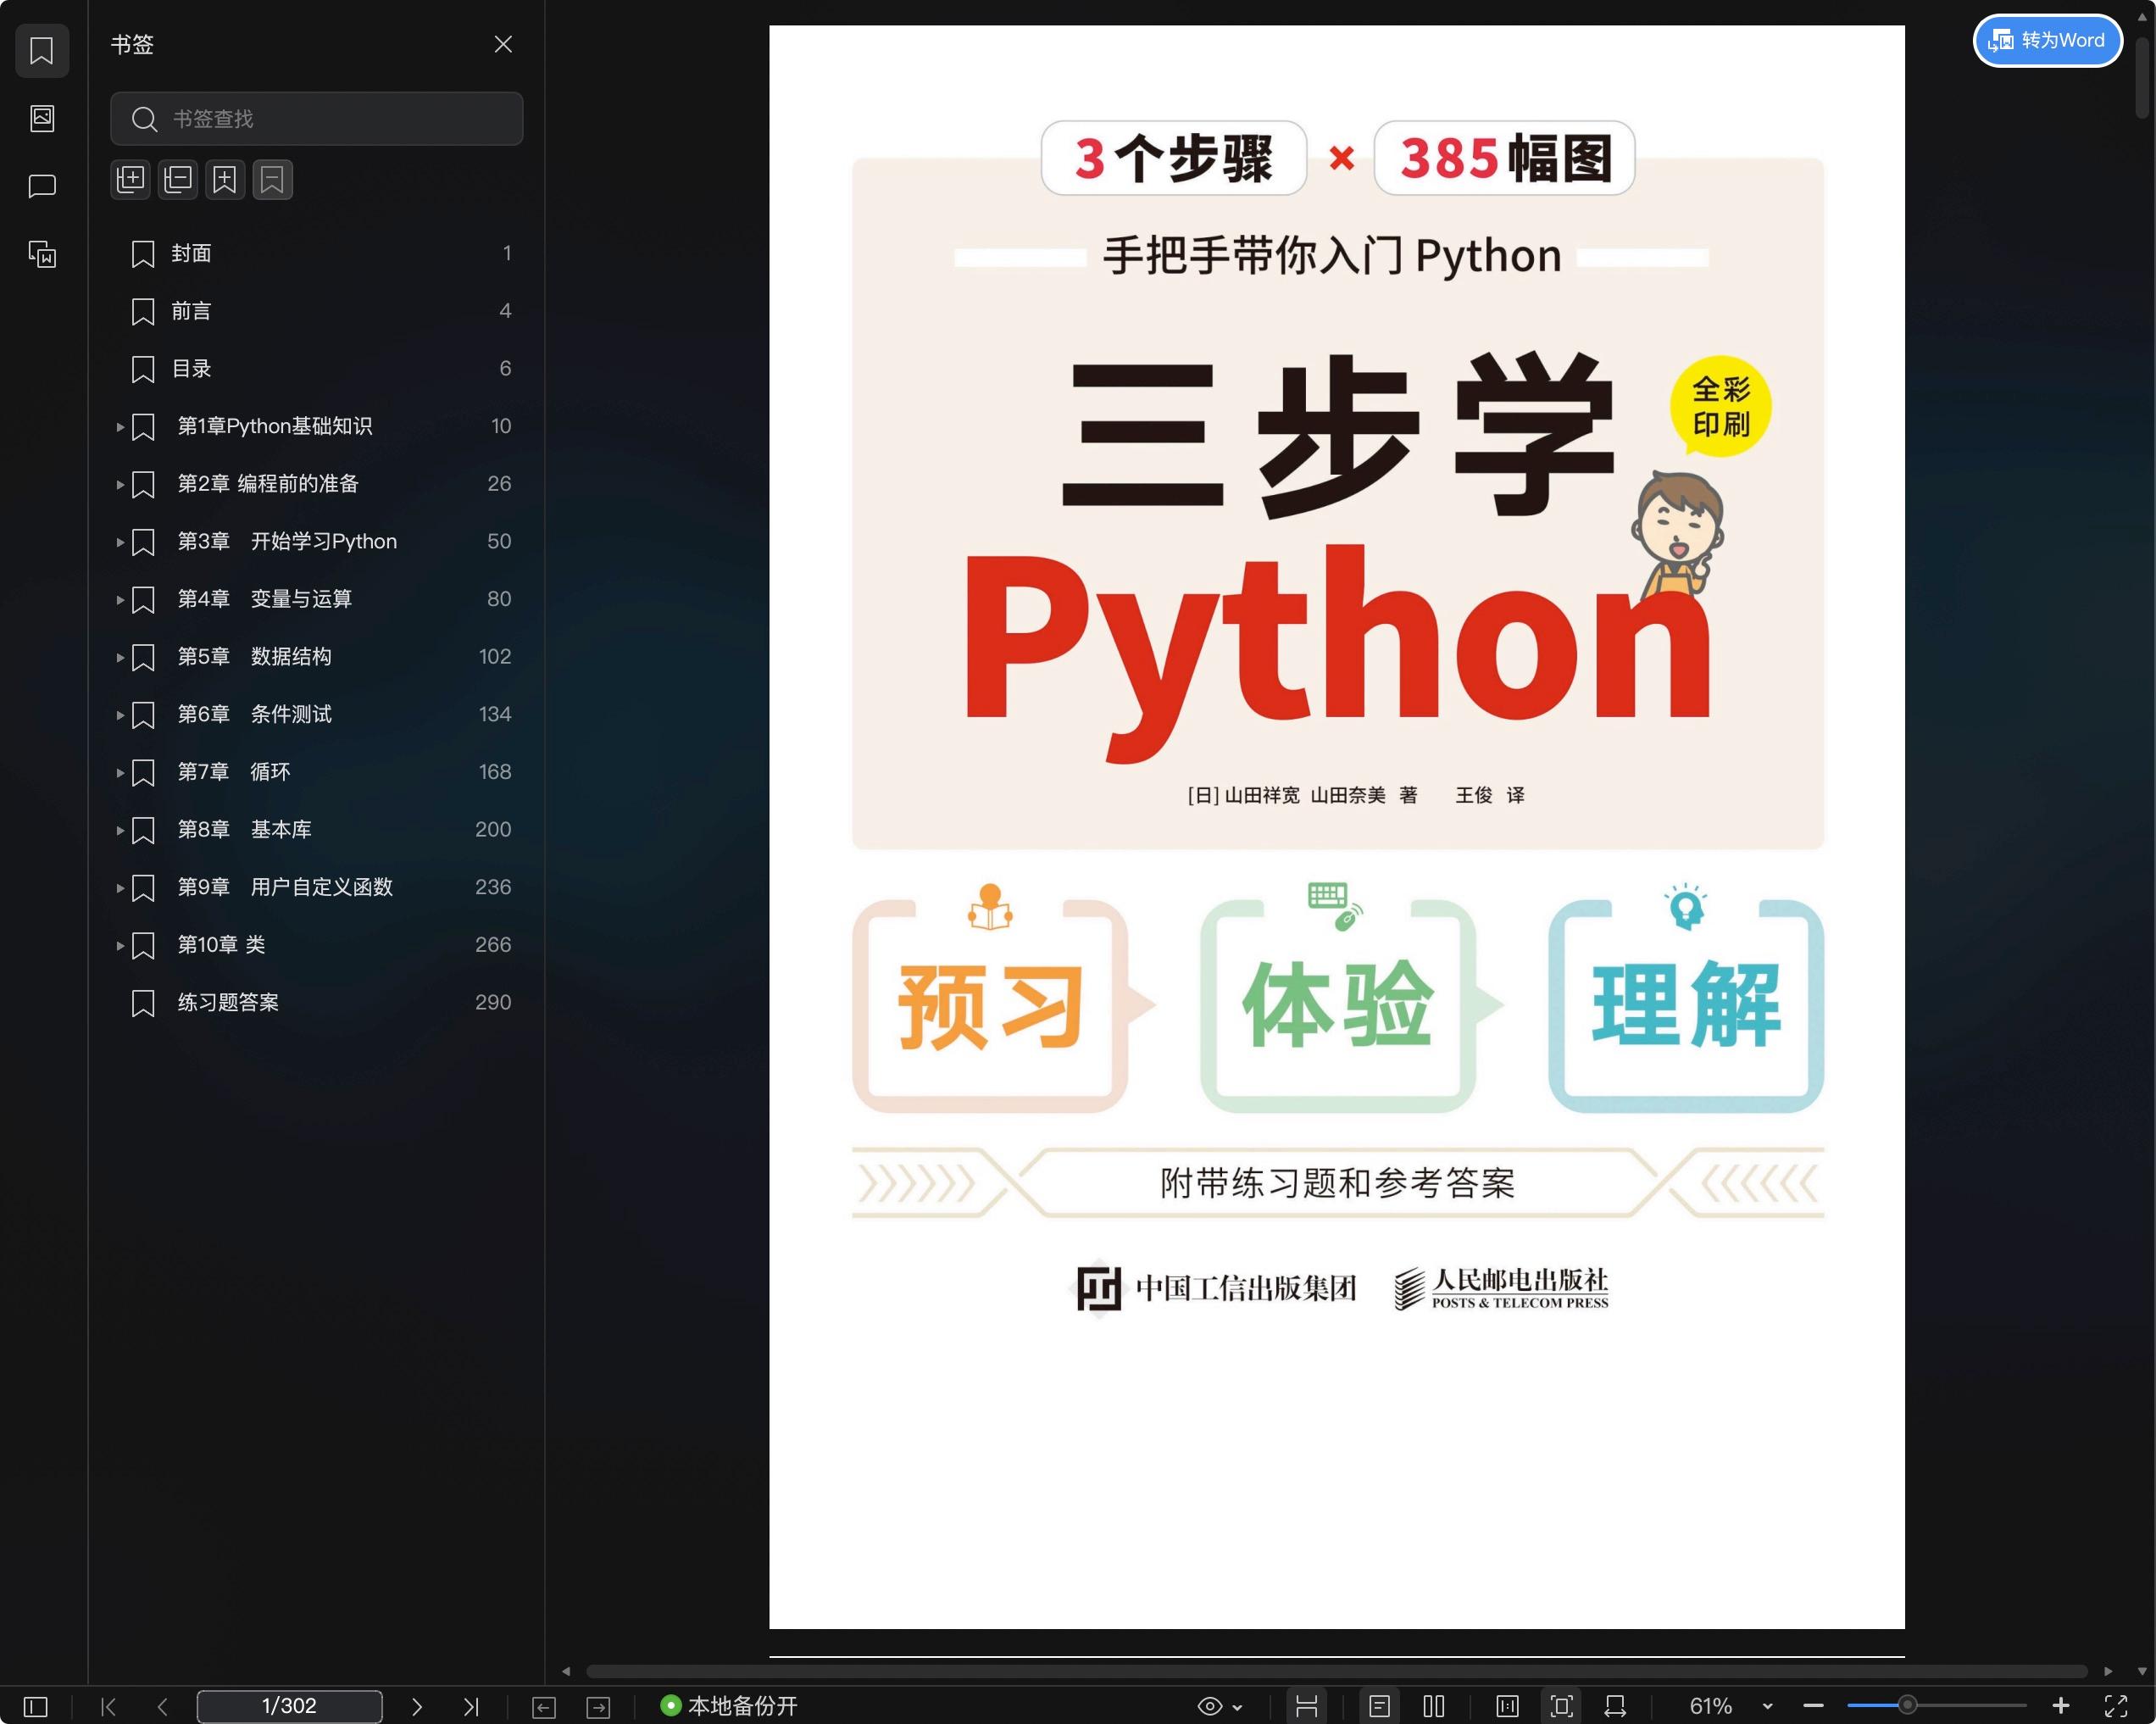Click horizontal scrollbar left arrow
The image size is (2156, 1724).
[566, 1671]
